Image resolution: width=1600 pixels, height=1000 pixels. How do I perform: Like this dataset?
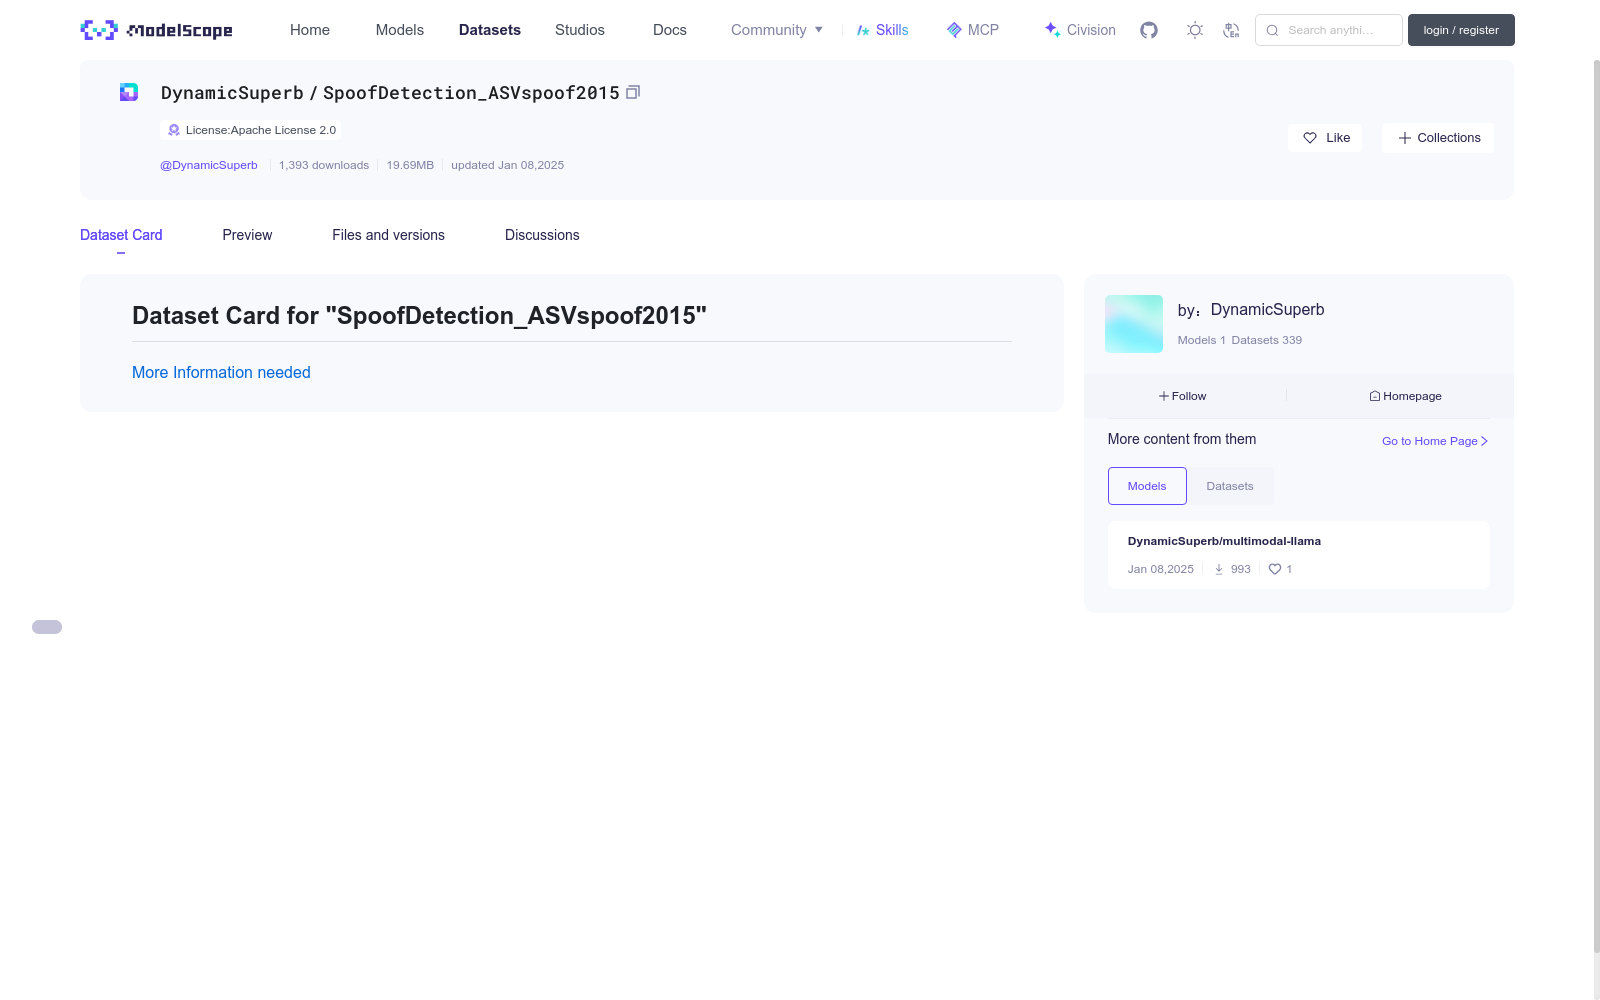pyautogui.click(x=1325, y=138)
